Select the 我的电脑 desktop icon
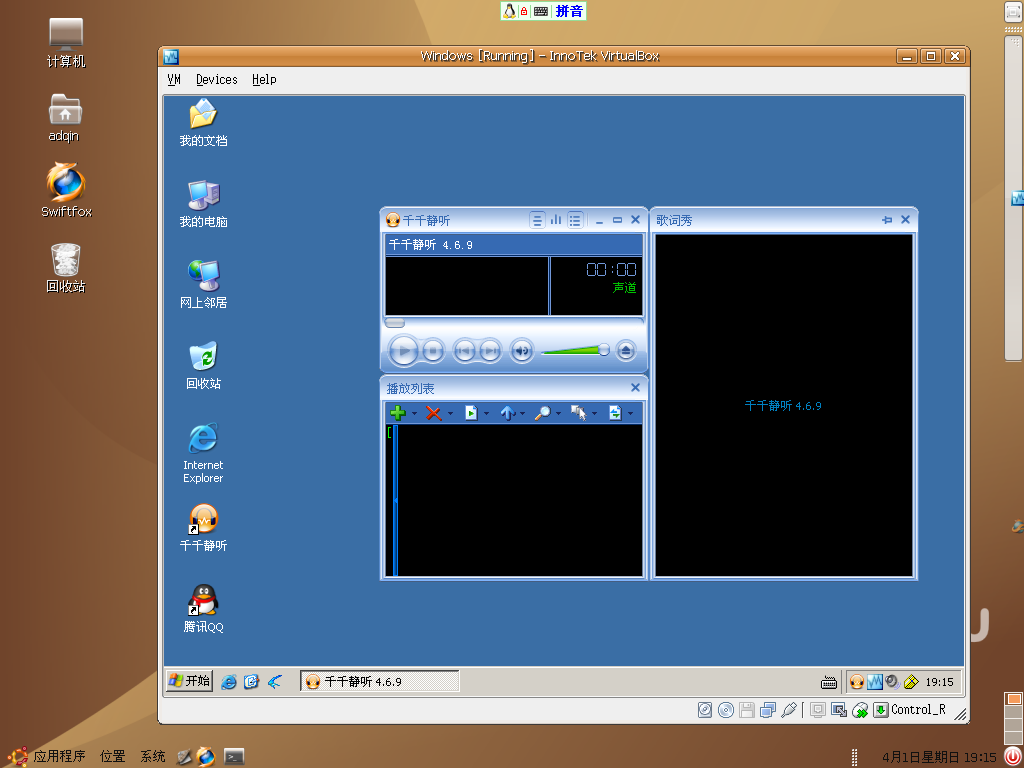Viewport: 1024px width, 768px height. 203,204
